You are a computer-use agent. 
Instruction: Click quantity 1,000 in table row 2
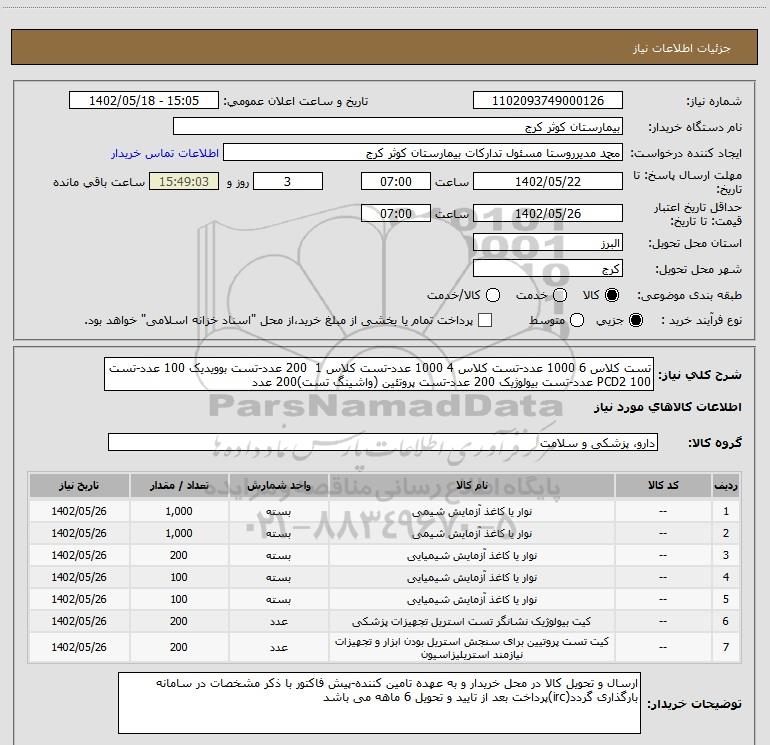tap(179, 533)
